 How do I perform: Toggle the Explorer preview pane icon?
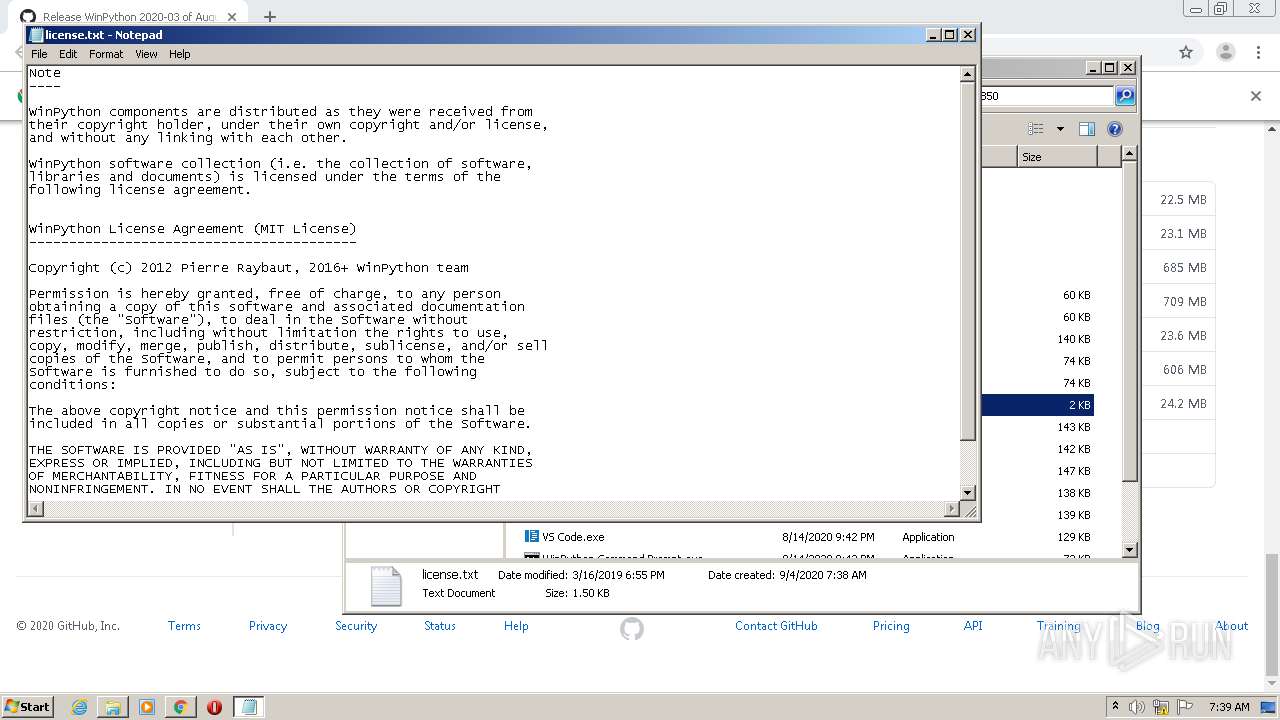1087,129
